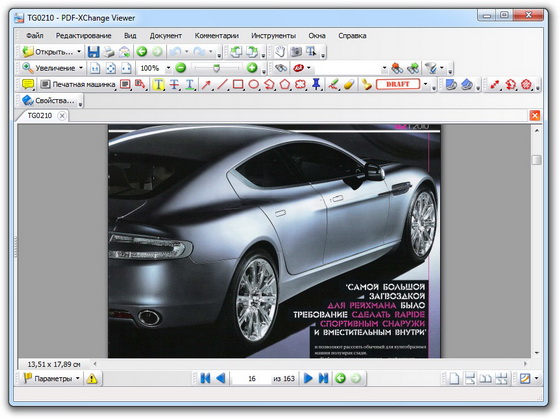
Task: Open the binoculars Find tool
Action: 281,68
